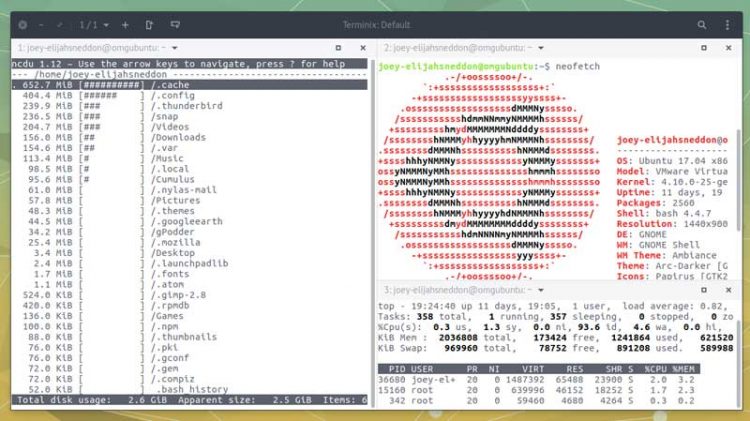
Task: Select the /.themes row in ncdu
Action: coord(190,211)
